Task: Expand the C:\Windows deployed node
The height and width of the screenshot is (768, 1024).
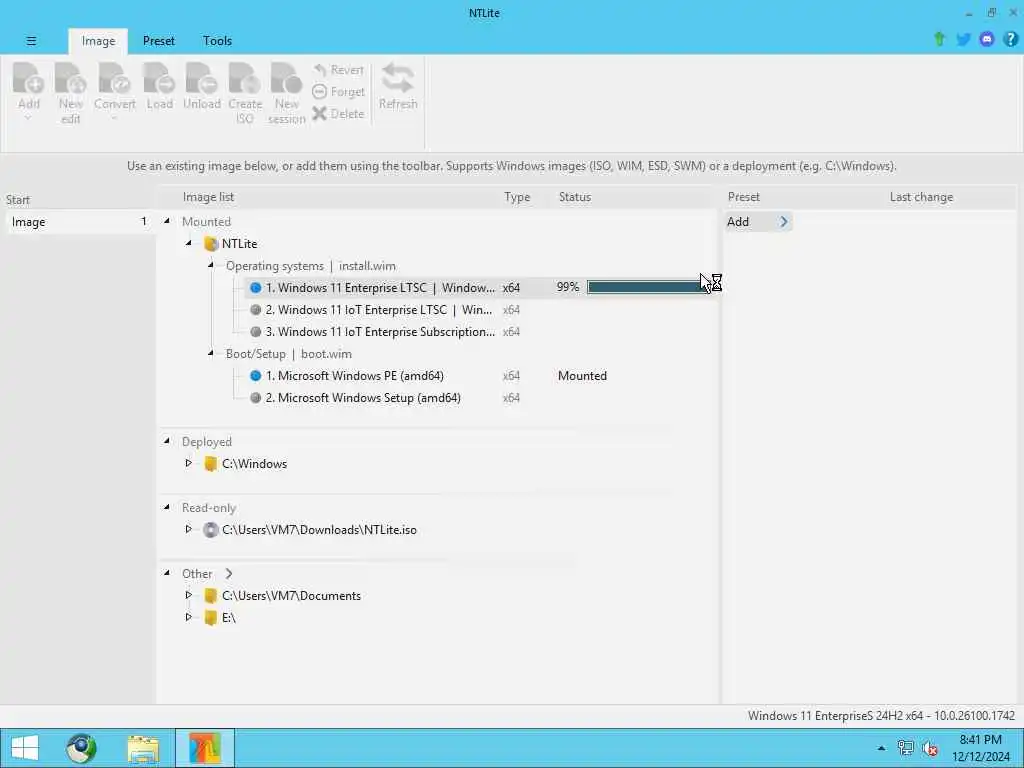Action: pyautogui.click(x=189, y=463)
